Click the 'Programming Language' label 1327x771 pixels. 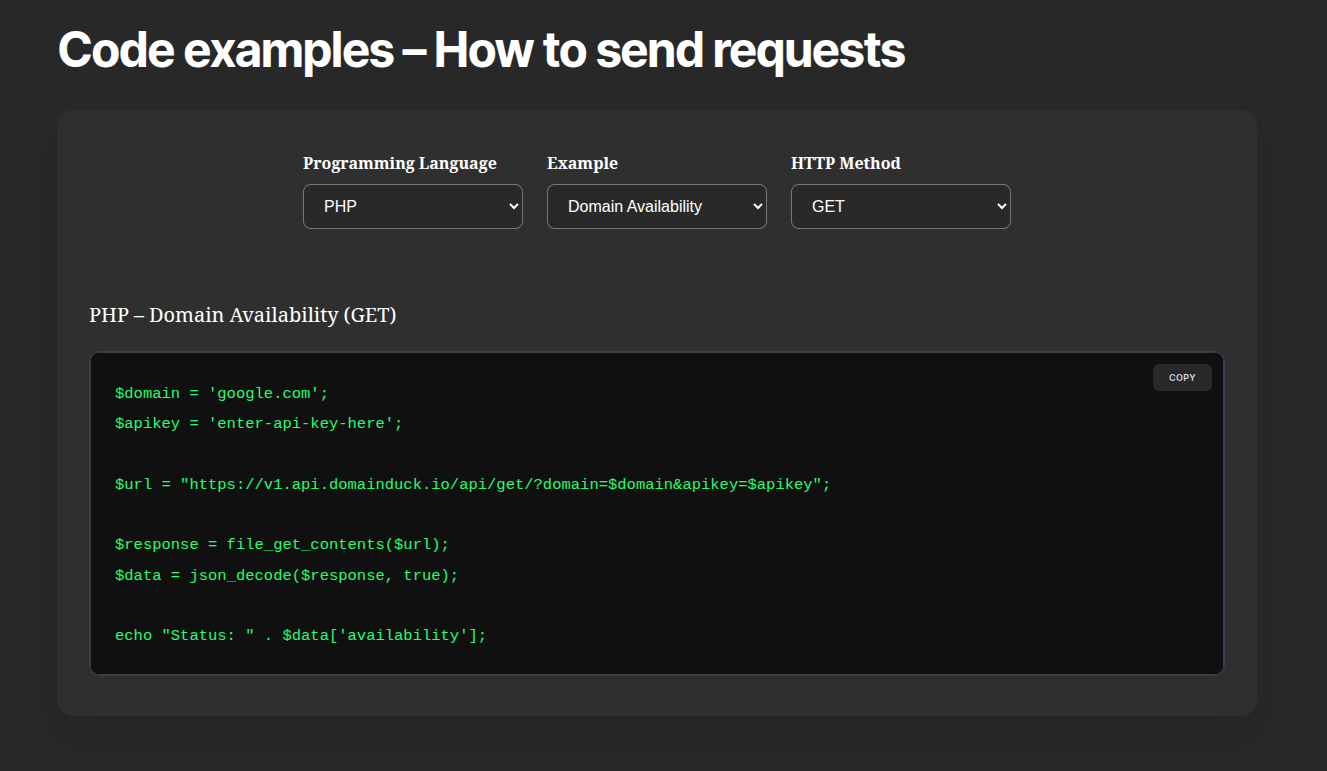400,163
